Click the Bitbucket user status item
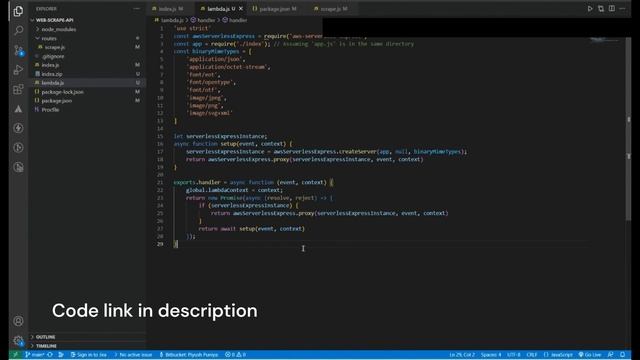640x360 pixels. click(188, 355)
